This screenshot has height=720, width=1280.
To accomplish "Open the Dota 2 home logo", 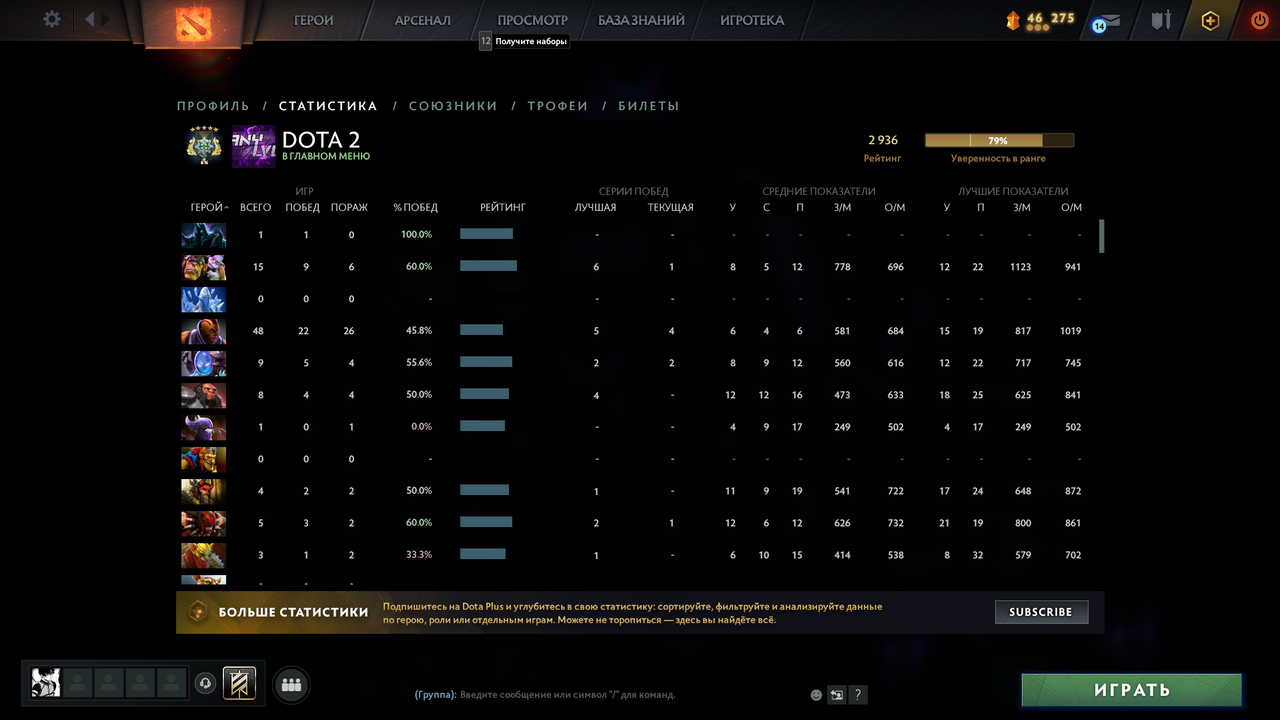I will click(195, 23).
